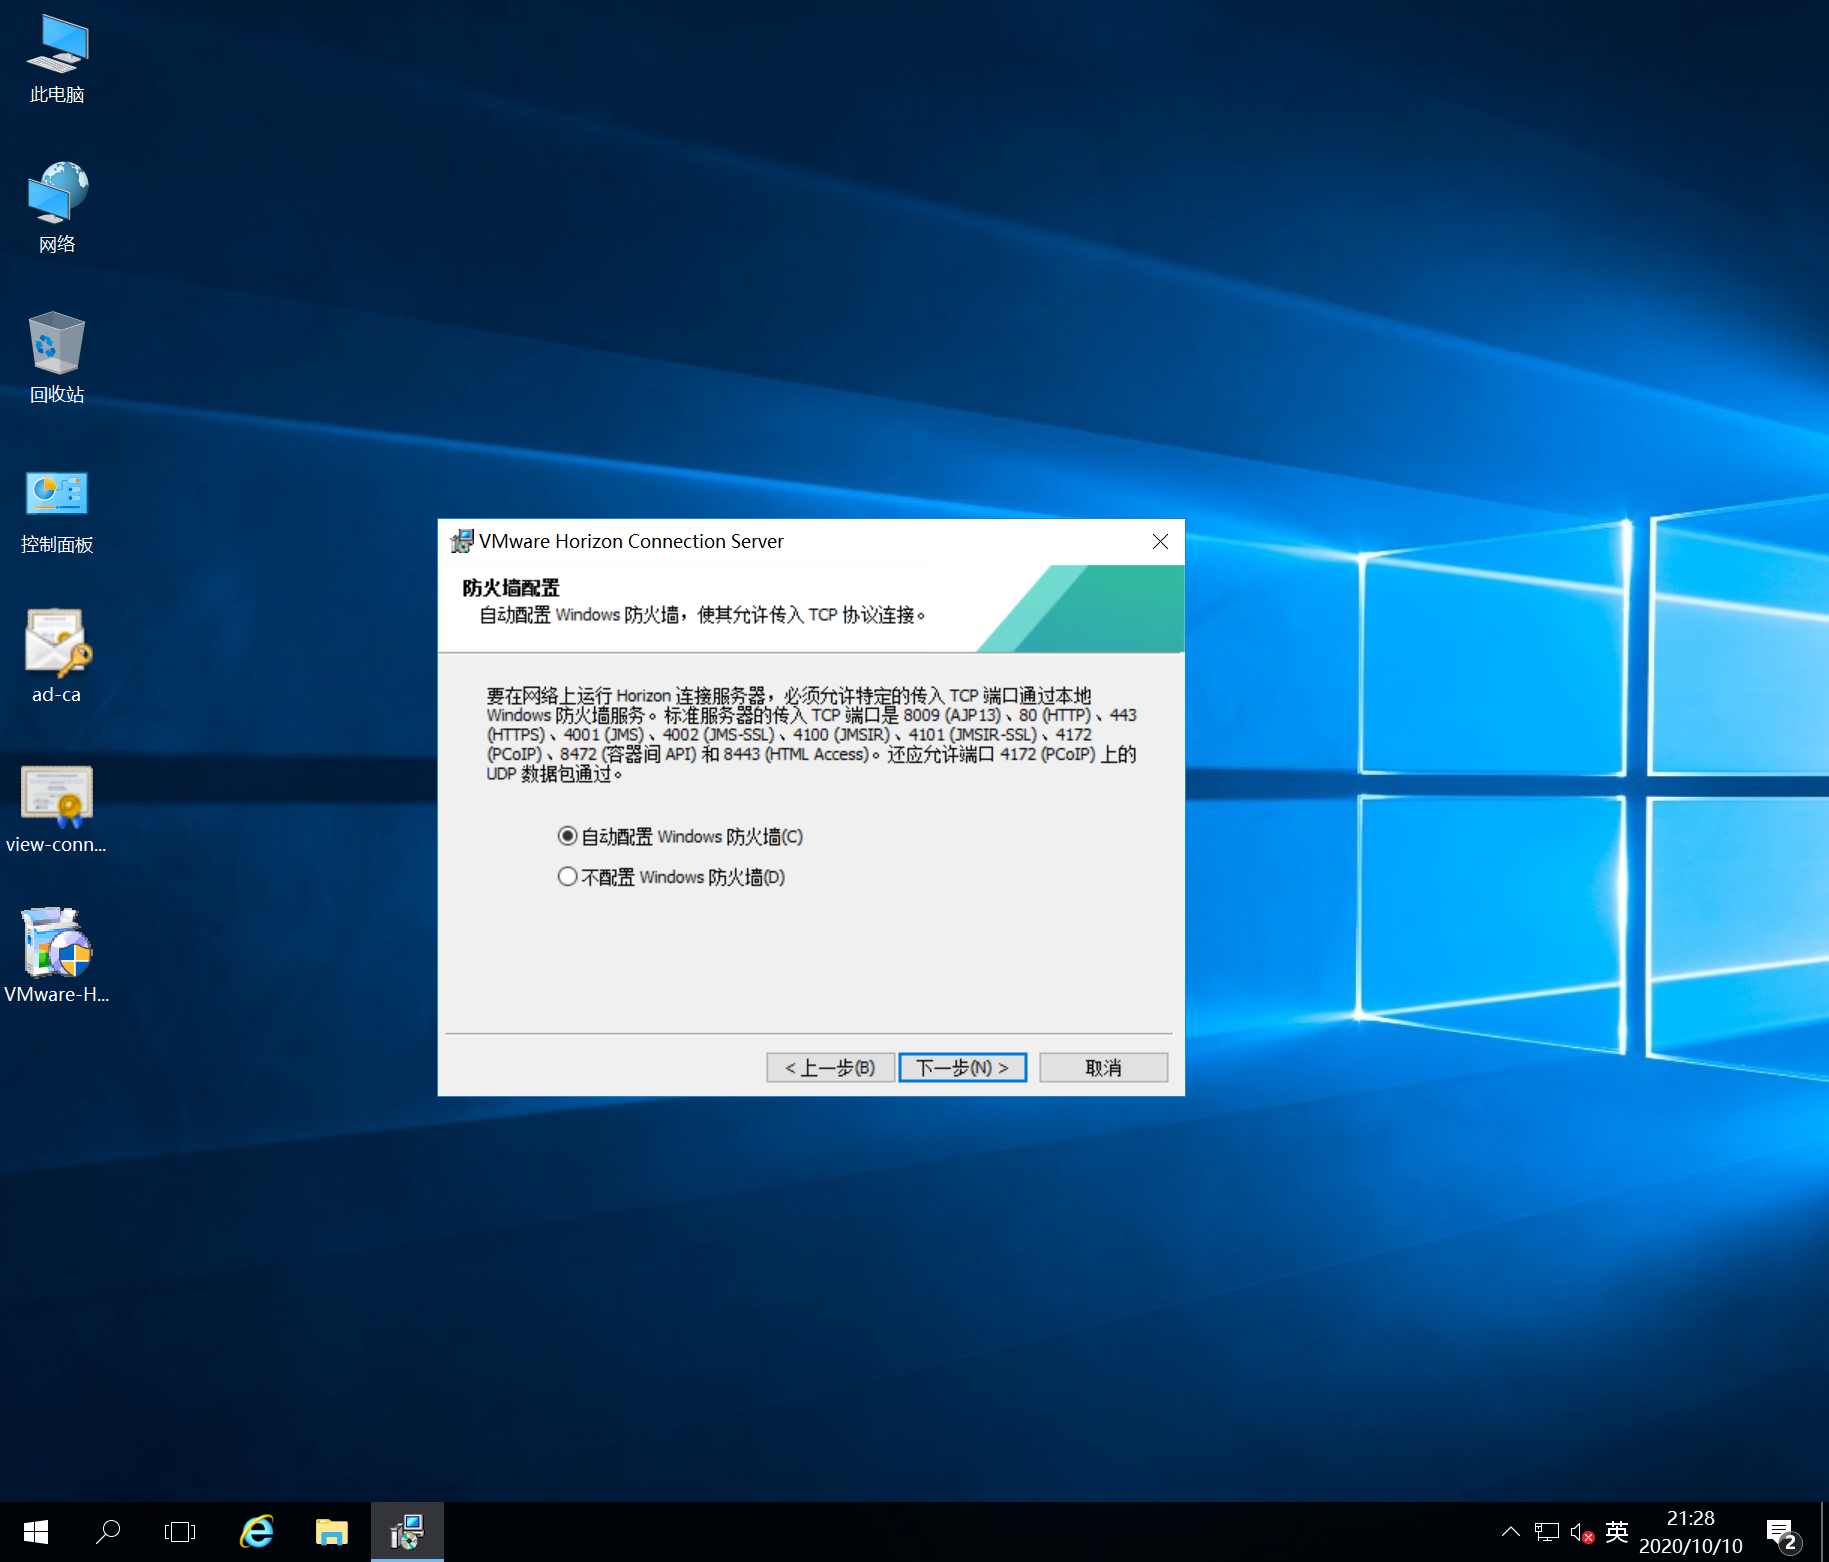Switch the 英 input method indicator

point(1617,1532)
